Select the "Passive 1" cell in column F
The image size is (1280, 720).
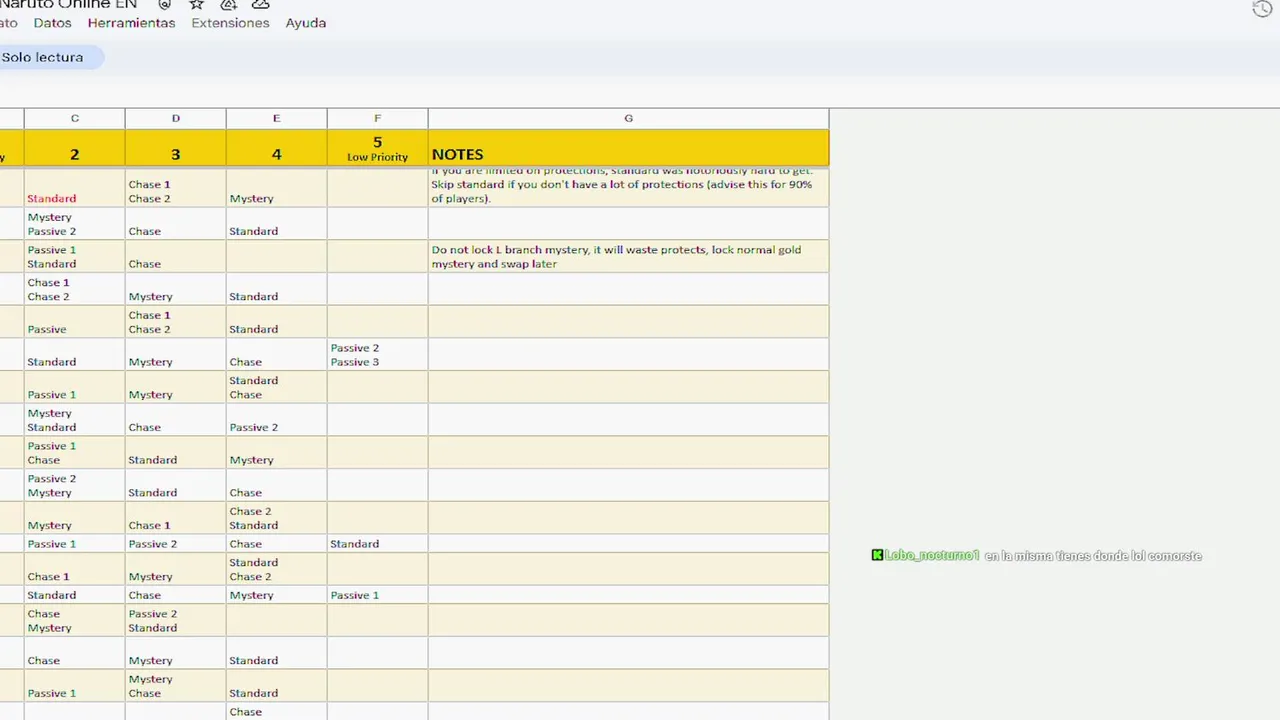click(x=378, y=595)
